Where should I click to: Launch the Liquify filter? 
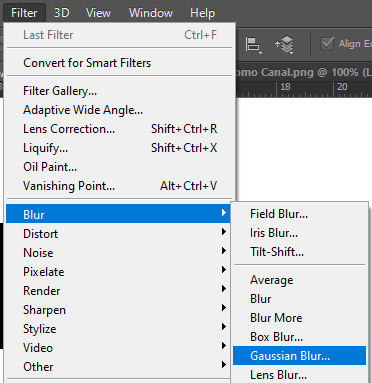119,148
